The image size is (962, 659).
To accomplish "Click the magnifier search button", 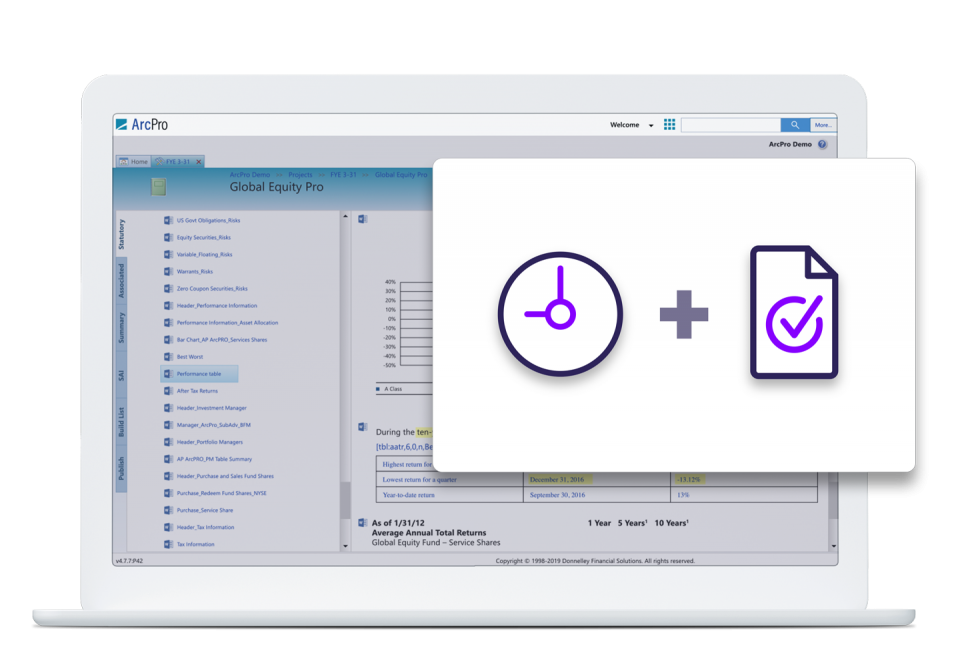I will click(795, 125).
